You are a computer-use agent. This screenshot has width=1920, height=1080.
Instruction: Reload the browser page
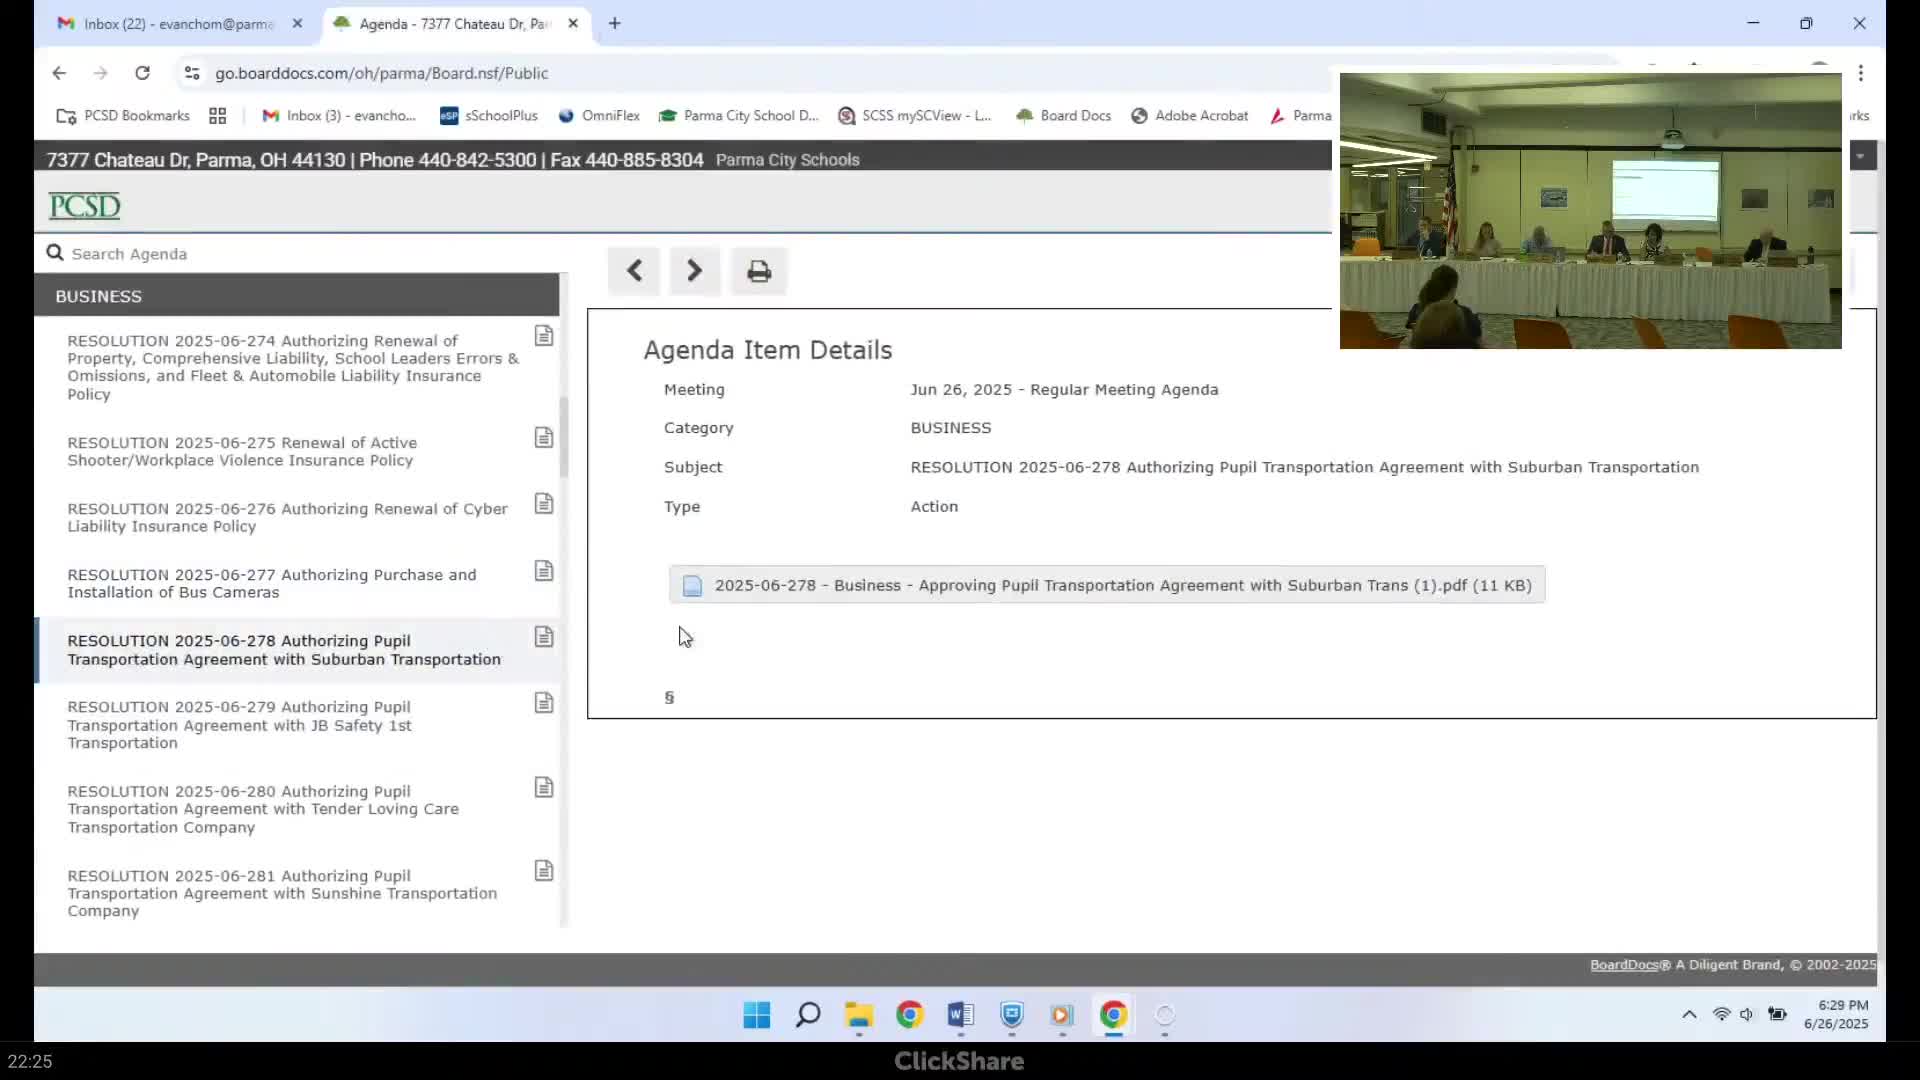pos(142,73)
